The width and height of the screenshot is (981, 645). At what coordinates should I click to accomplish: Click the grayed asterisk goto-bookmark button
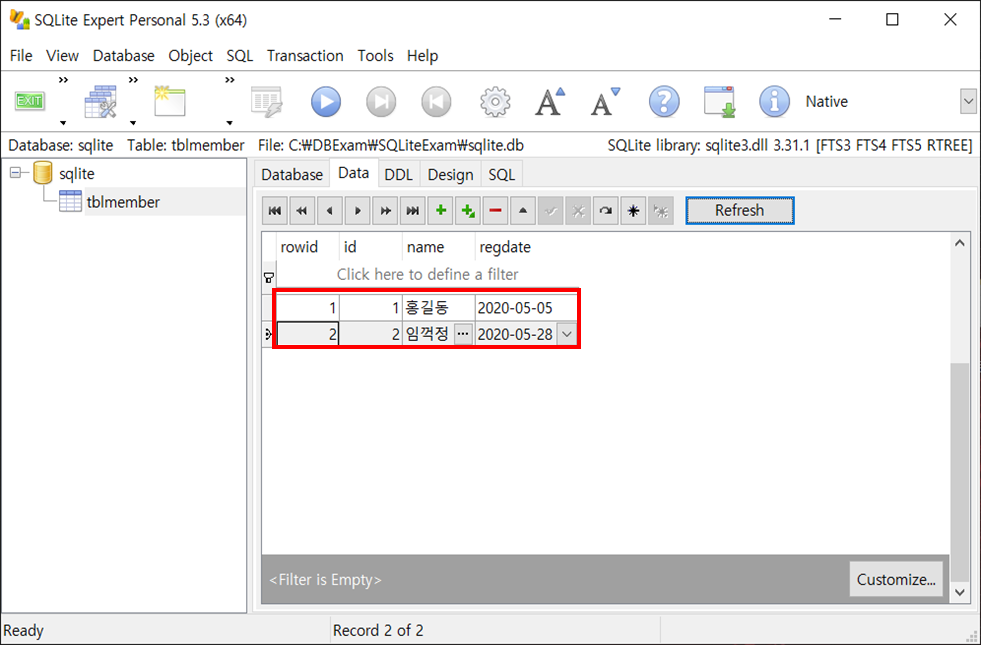pos(661,211)
